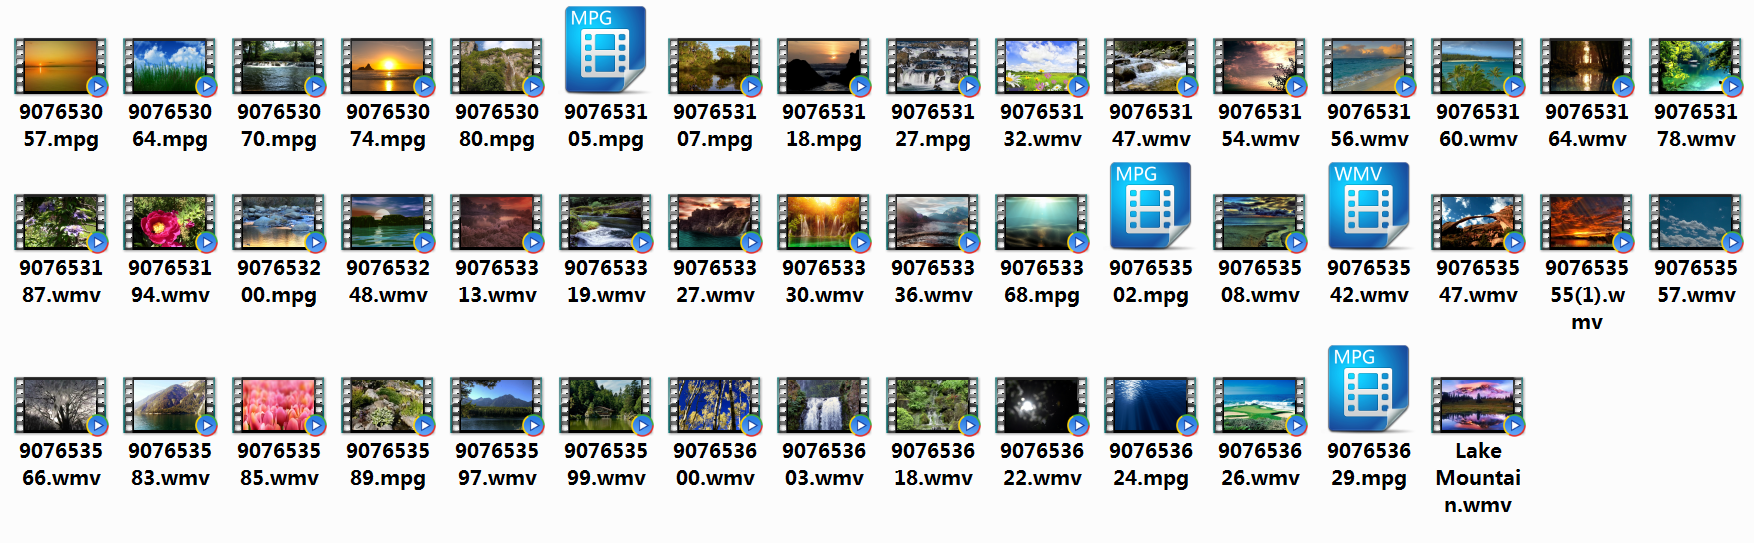Choose the 907653547.wmv rock arch video
The height and width of the screenshot is (543, 1754).
click(x=1478, y=222)
